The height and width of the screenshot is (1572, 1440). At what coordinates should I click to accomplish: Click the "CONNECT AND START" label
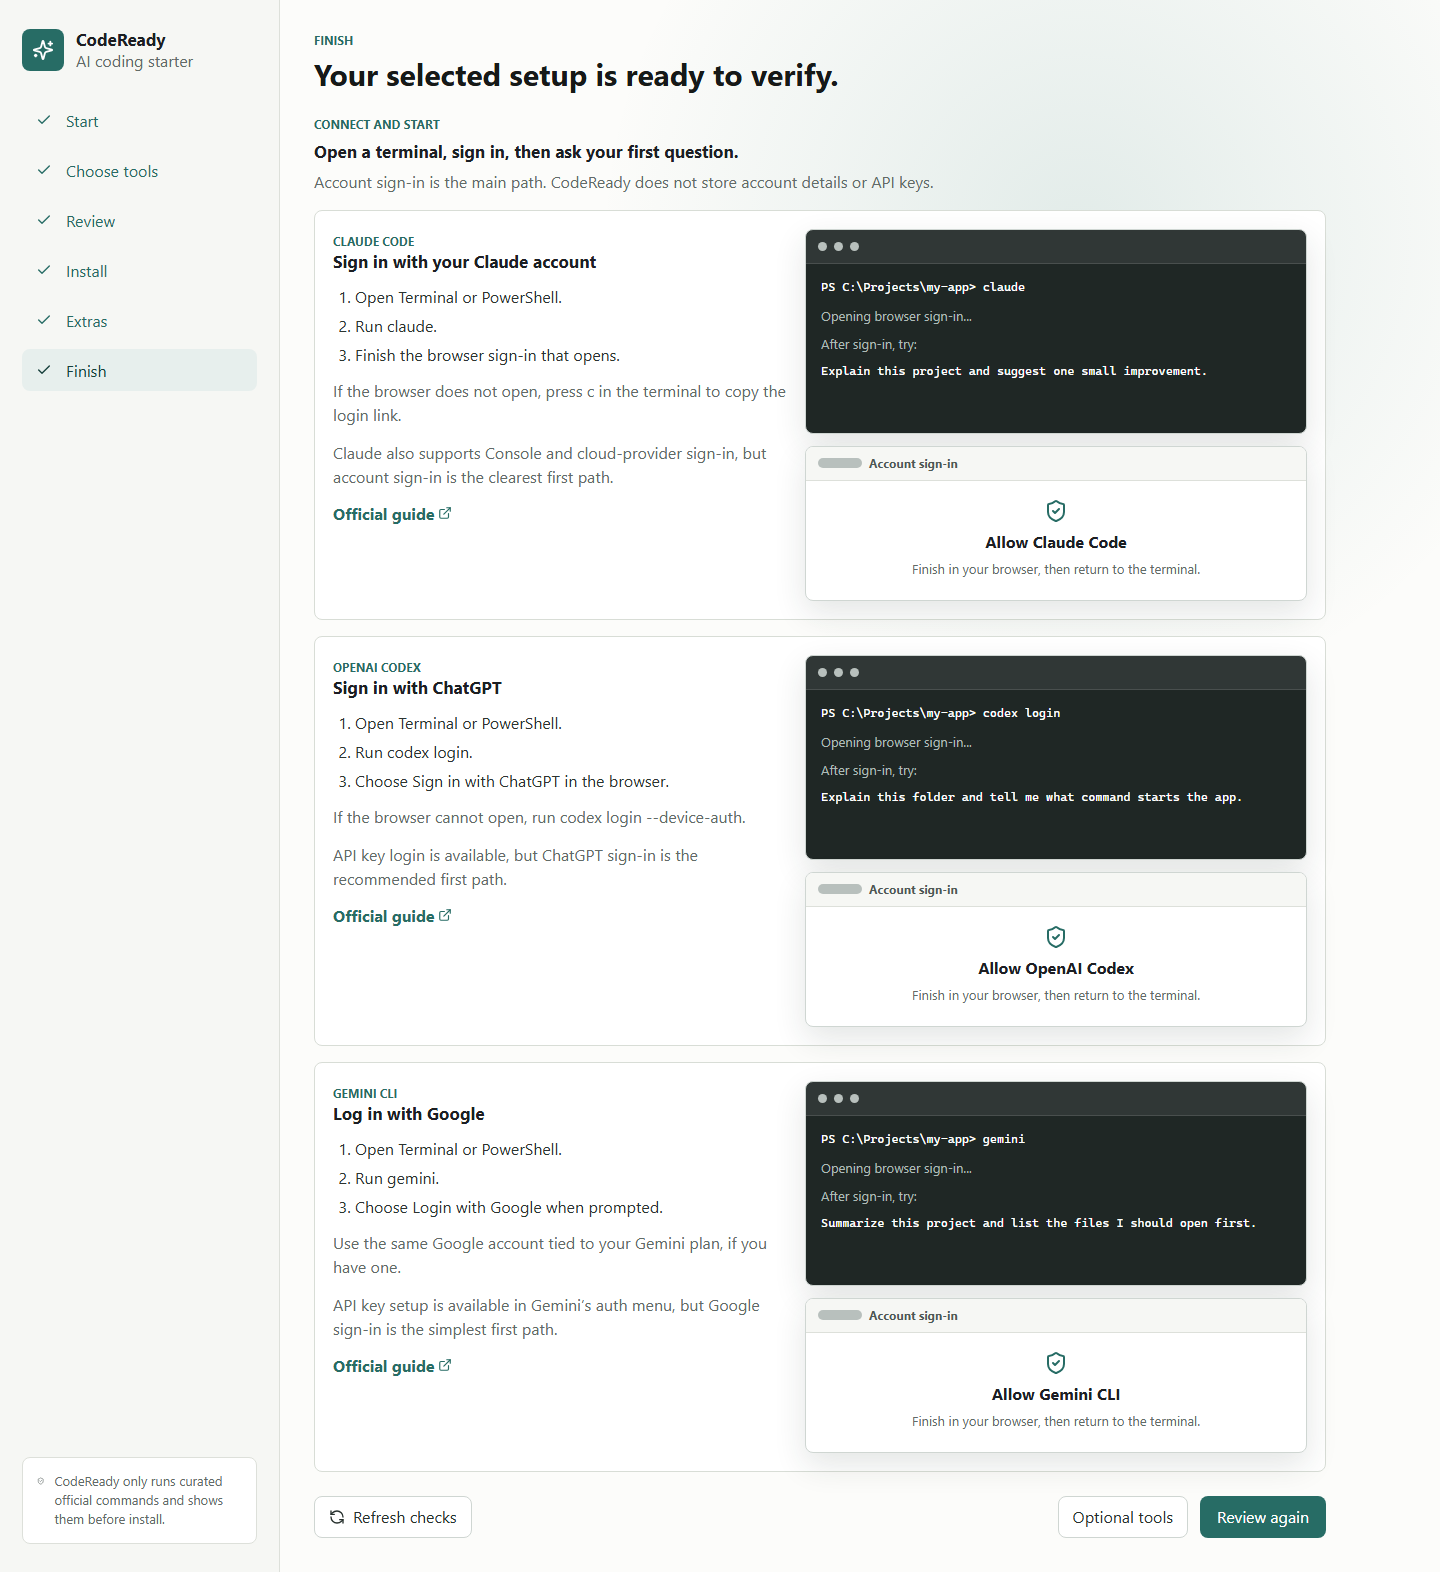click(377, 125)
